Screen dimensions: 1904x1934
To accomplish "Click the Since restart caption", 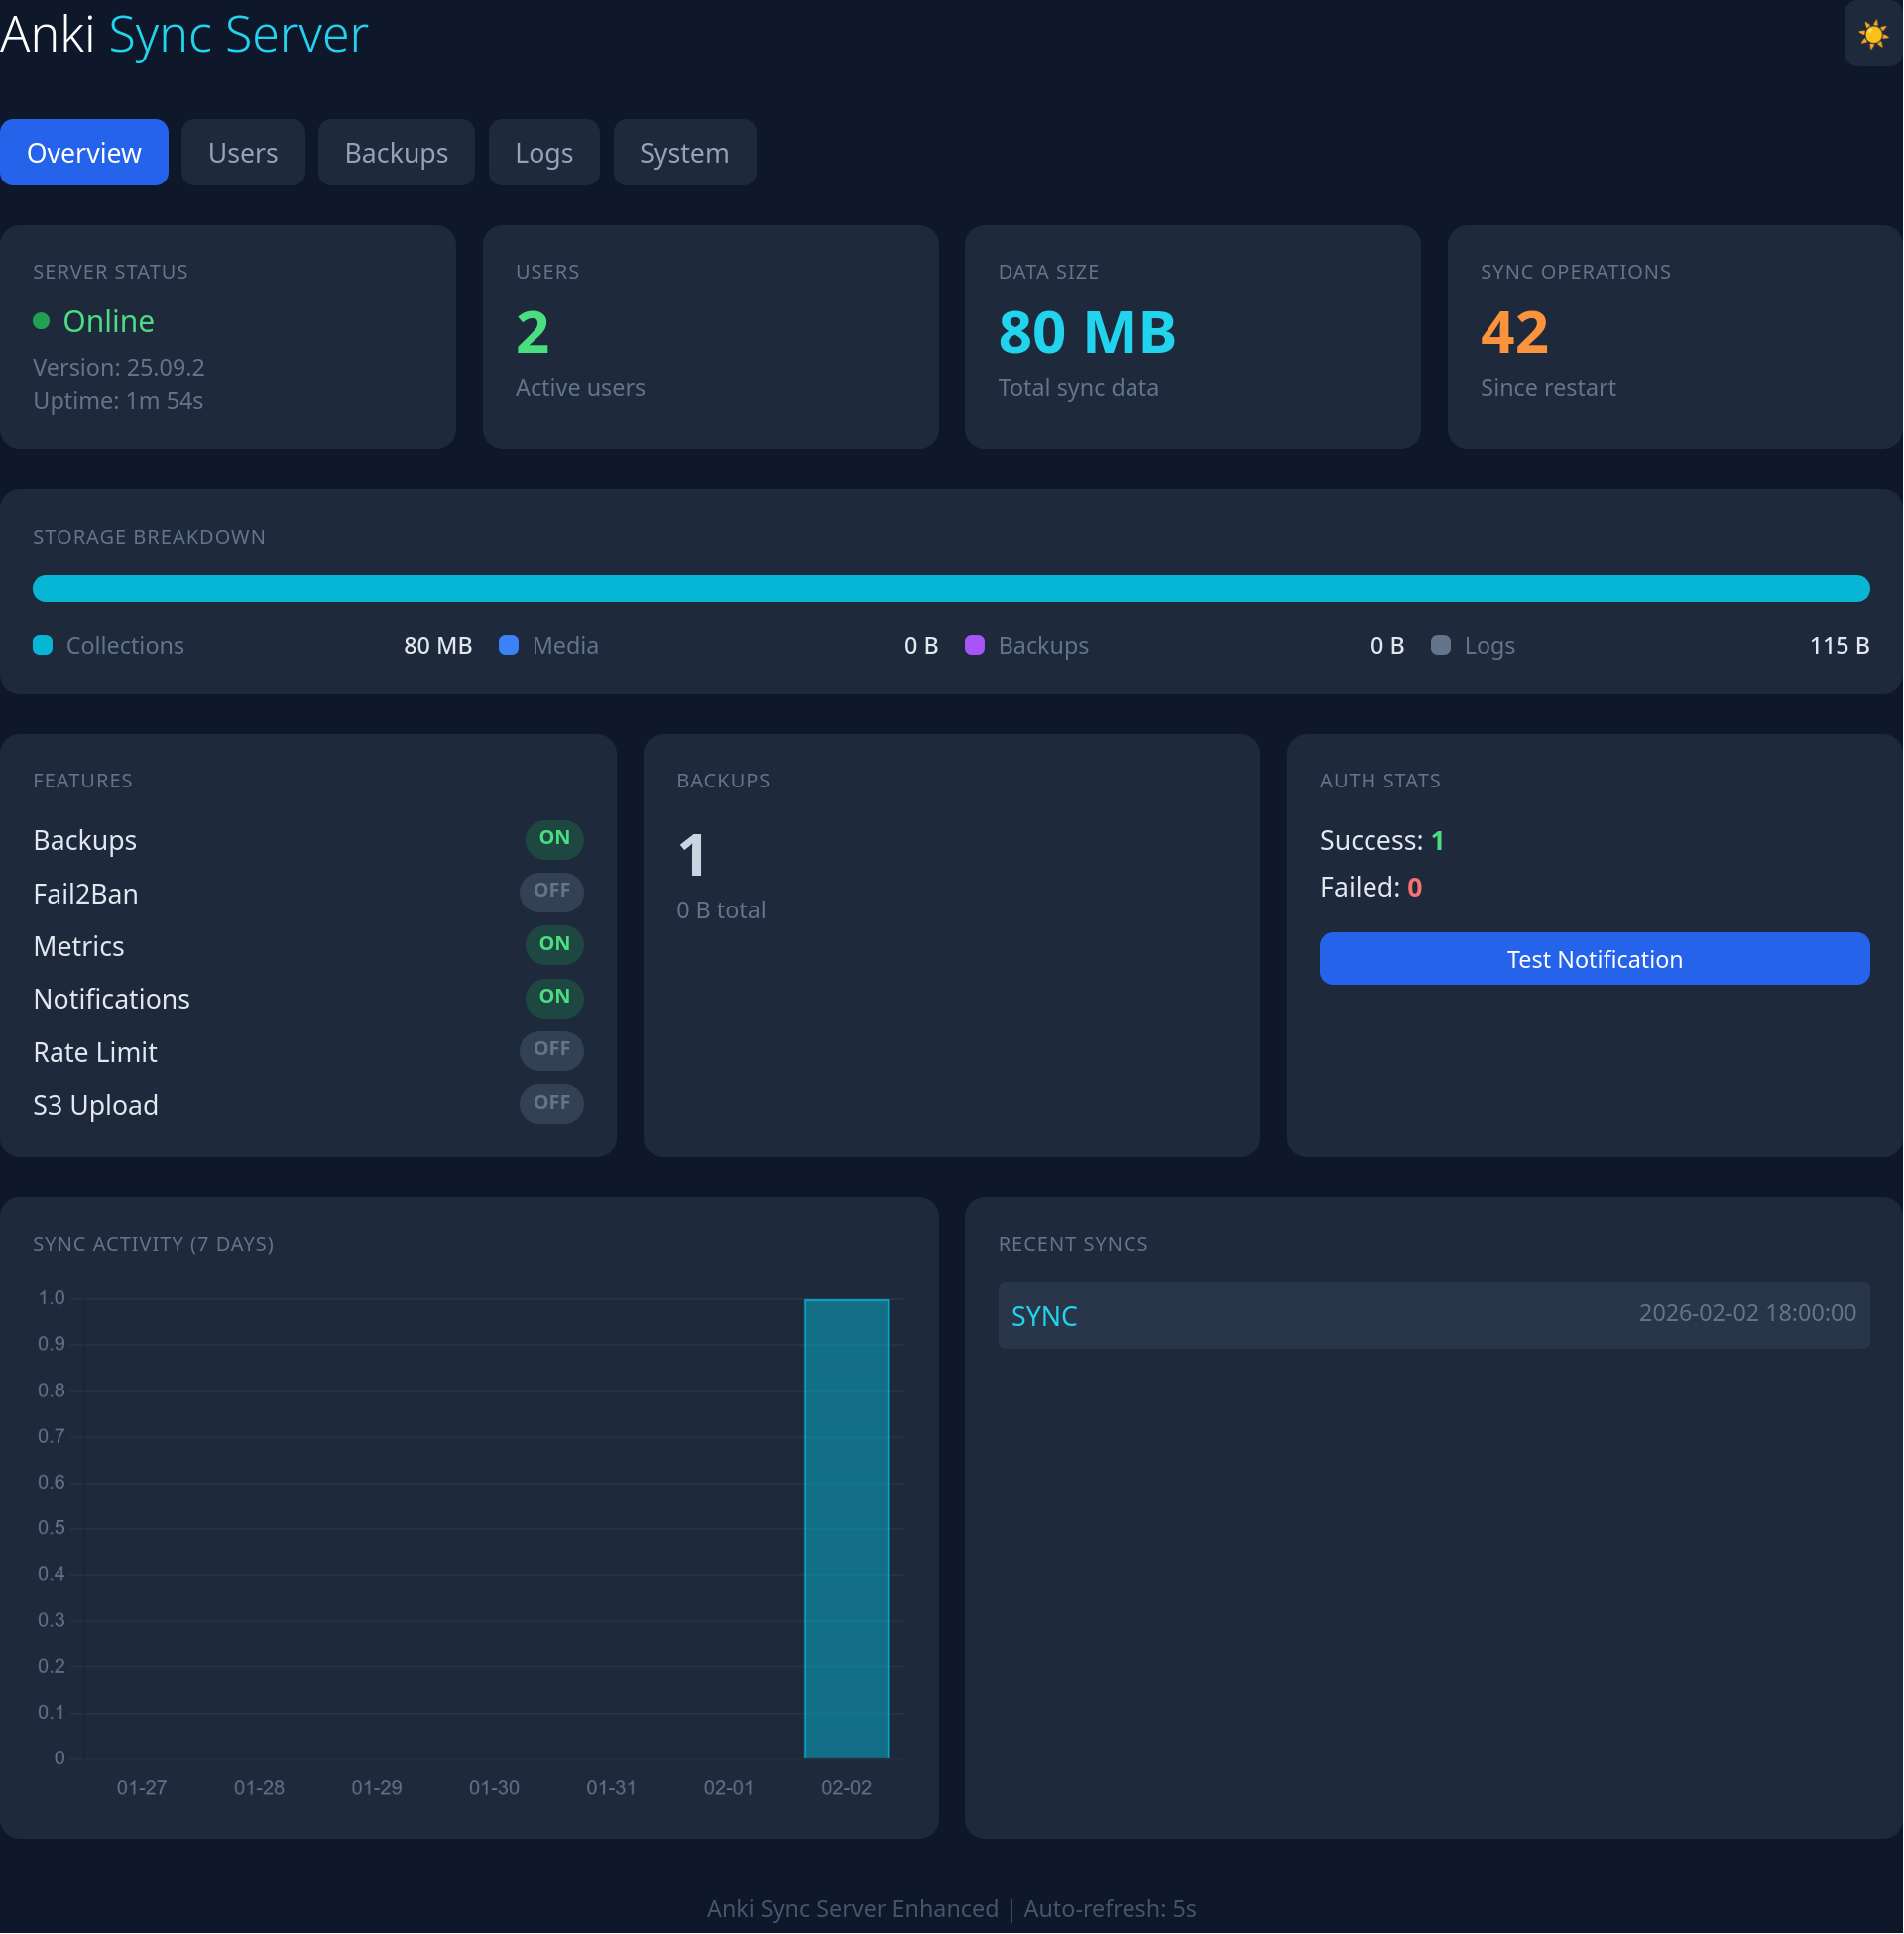I will (x=1548, y=387).
